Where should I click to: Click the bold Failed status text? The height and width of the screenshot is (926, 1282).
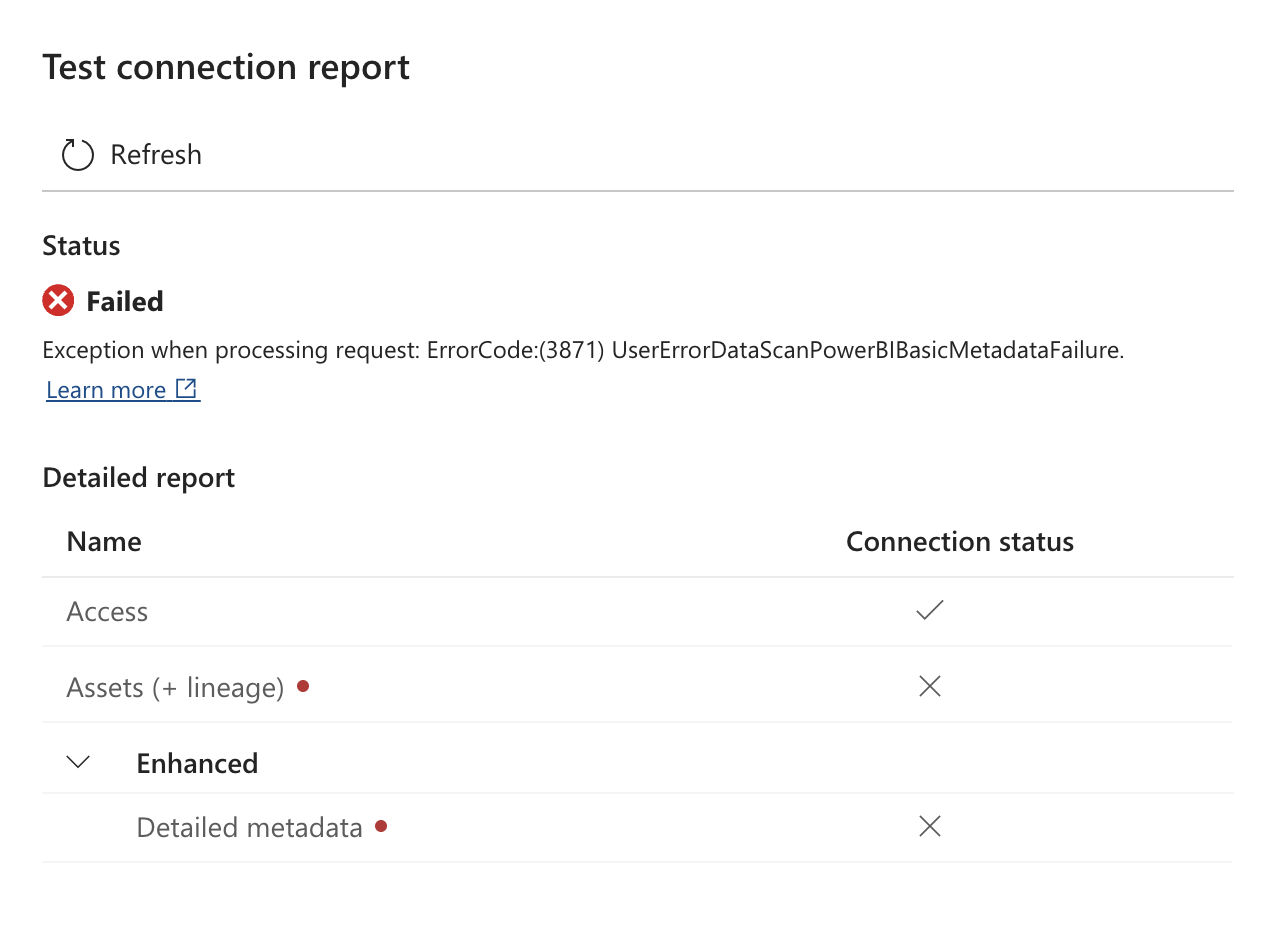pos(125,302)
